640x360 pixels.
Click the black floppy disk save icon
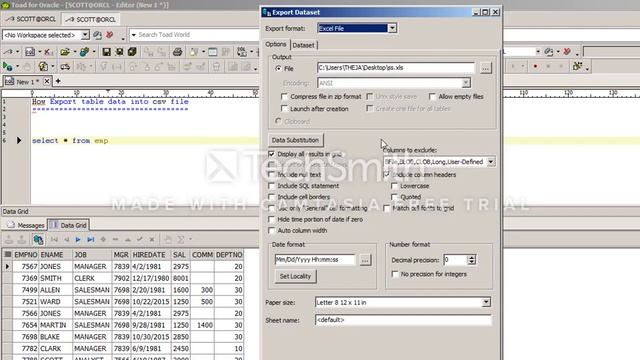pos(107,52)
